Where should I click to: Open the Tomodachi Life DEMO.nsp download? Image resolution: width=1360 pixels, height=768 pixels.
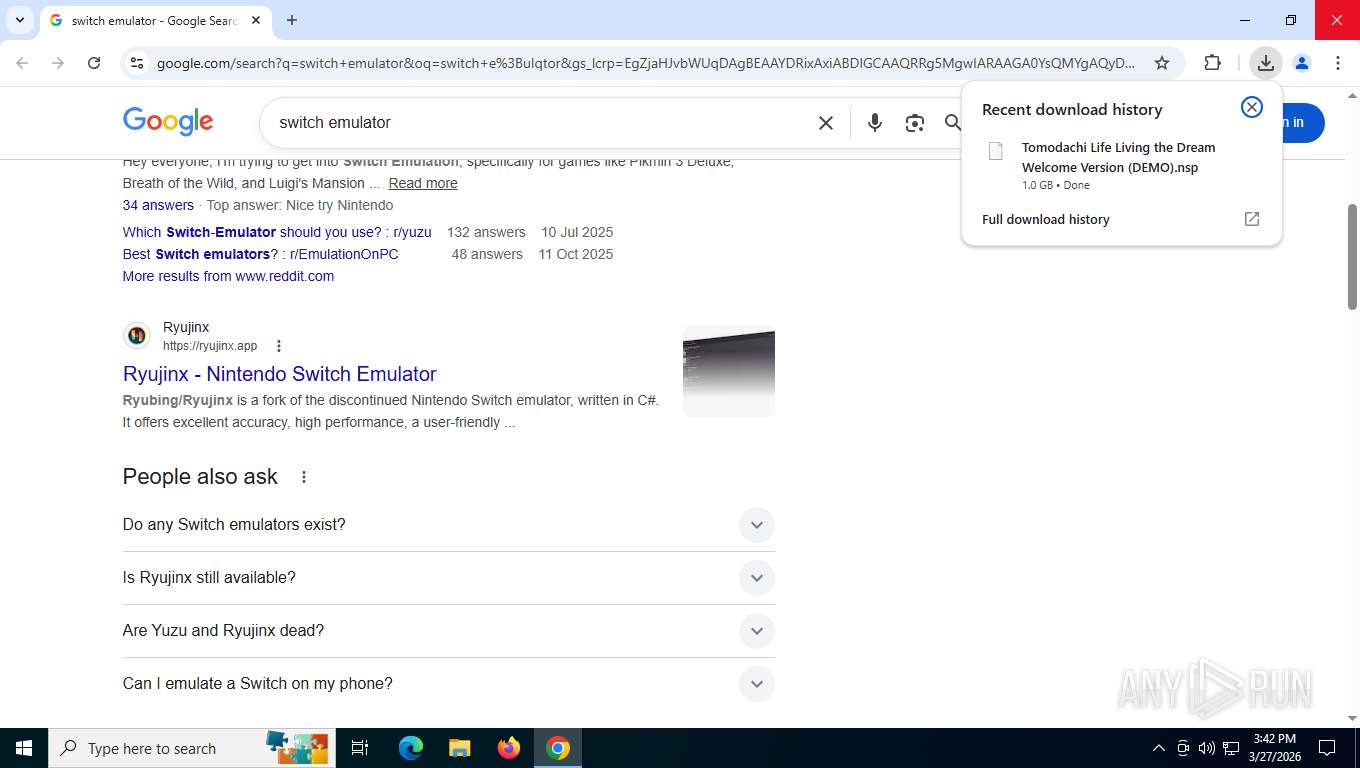click(1122, 165)
